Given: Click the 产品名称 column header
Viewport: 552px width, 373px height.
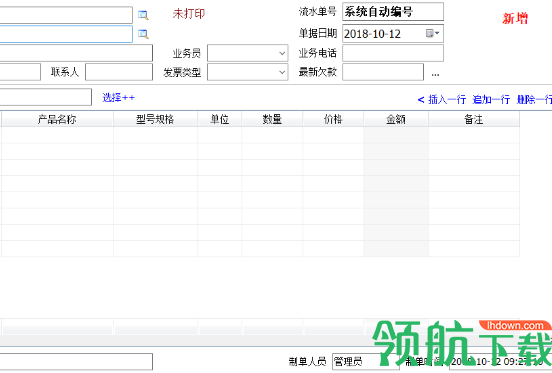Looking at the screenshot, I should pos(57,119).
